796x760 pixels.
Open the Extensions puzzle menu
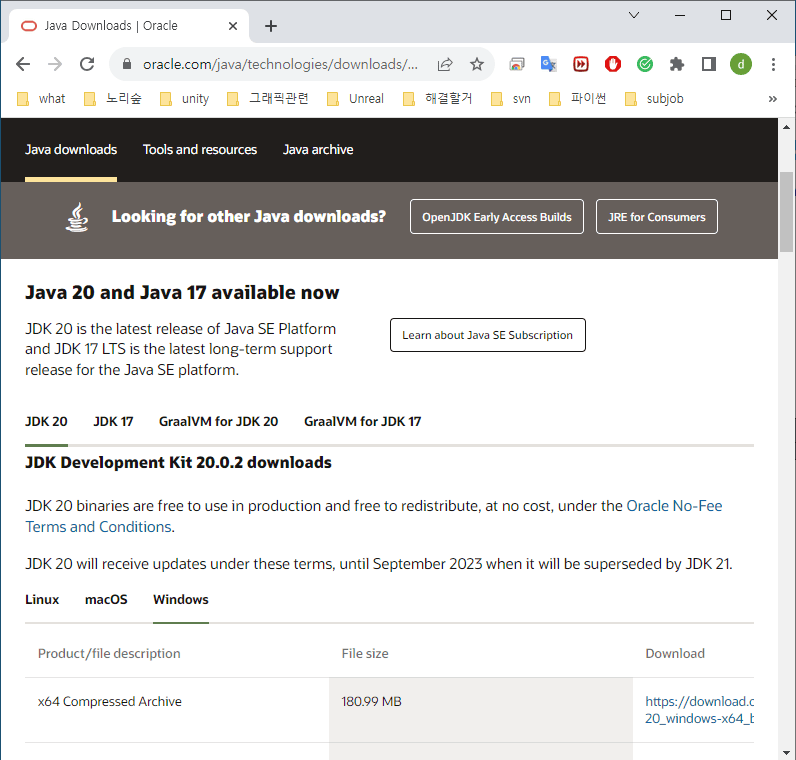click(677, 64)
